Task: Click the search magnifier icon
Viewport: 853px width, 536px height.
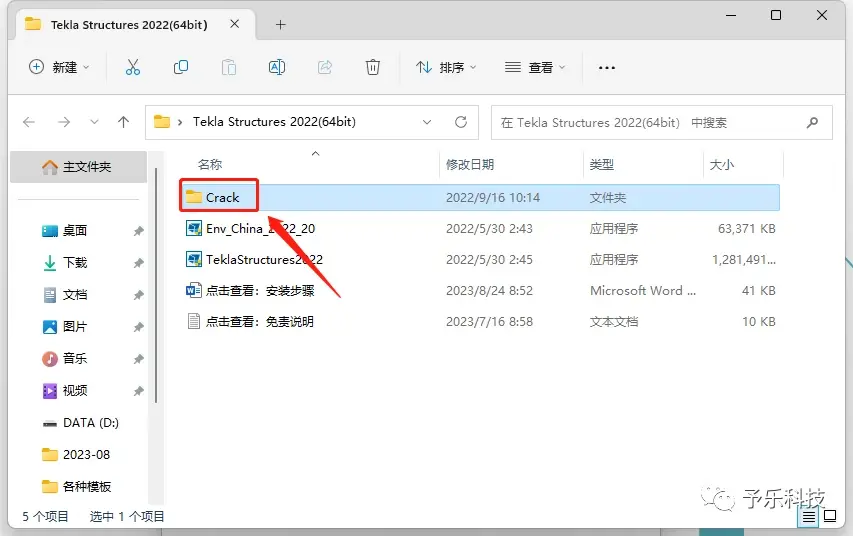Action: [812, 122]
